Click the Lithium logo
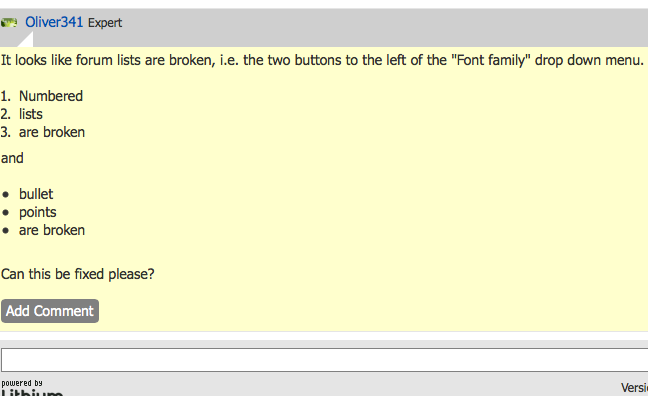The height and width of the screenshot is (396, 648). [32, 392]
